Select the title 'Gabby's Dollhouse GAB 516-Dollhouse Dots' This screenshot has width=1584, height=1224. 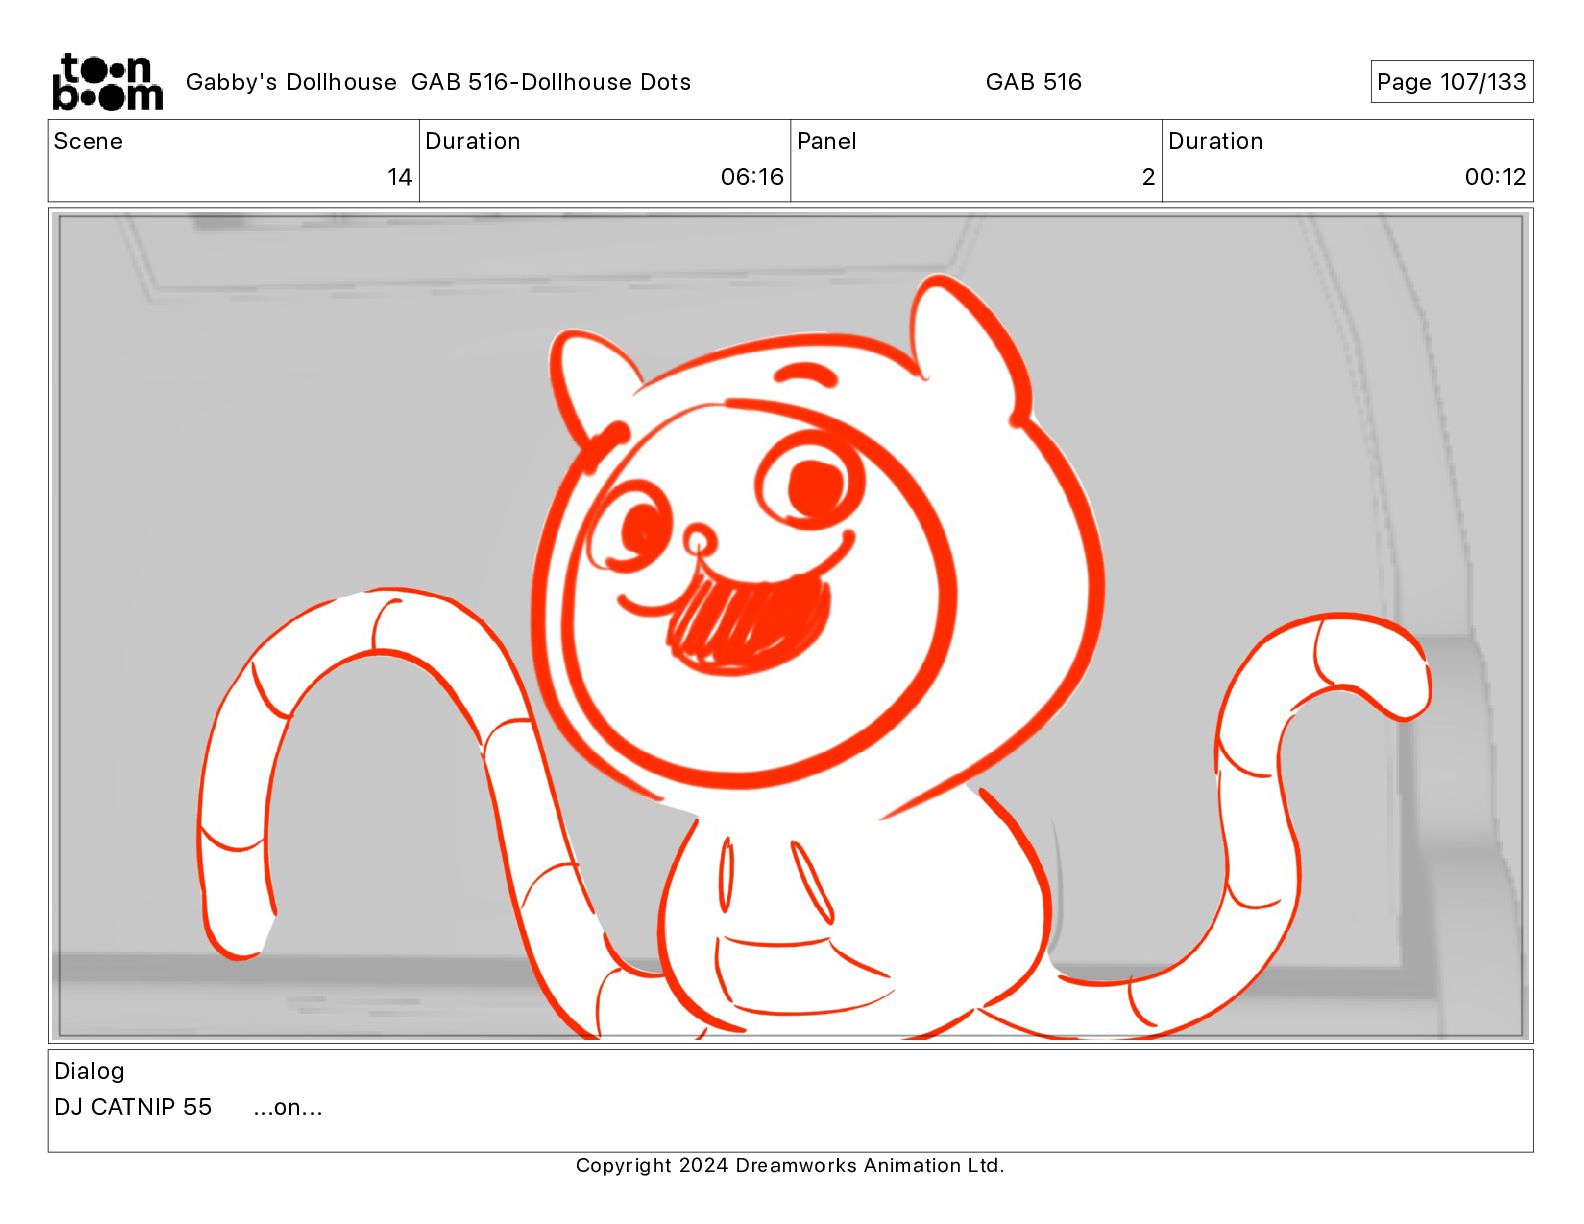click(438, 82)
